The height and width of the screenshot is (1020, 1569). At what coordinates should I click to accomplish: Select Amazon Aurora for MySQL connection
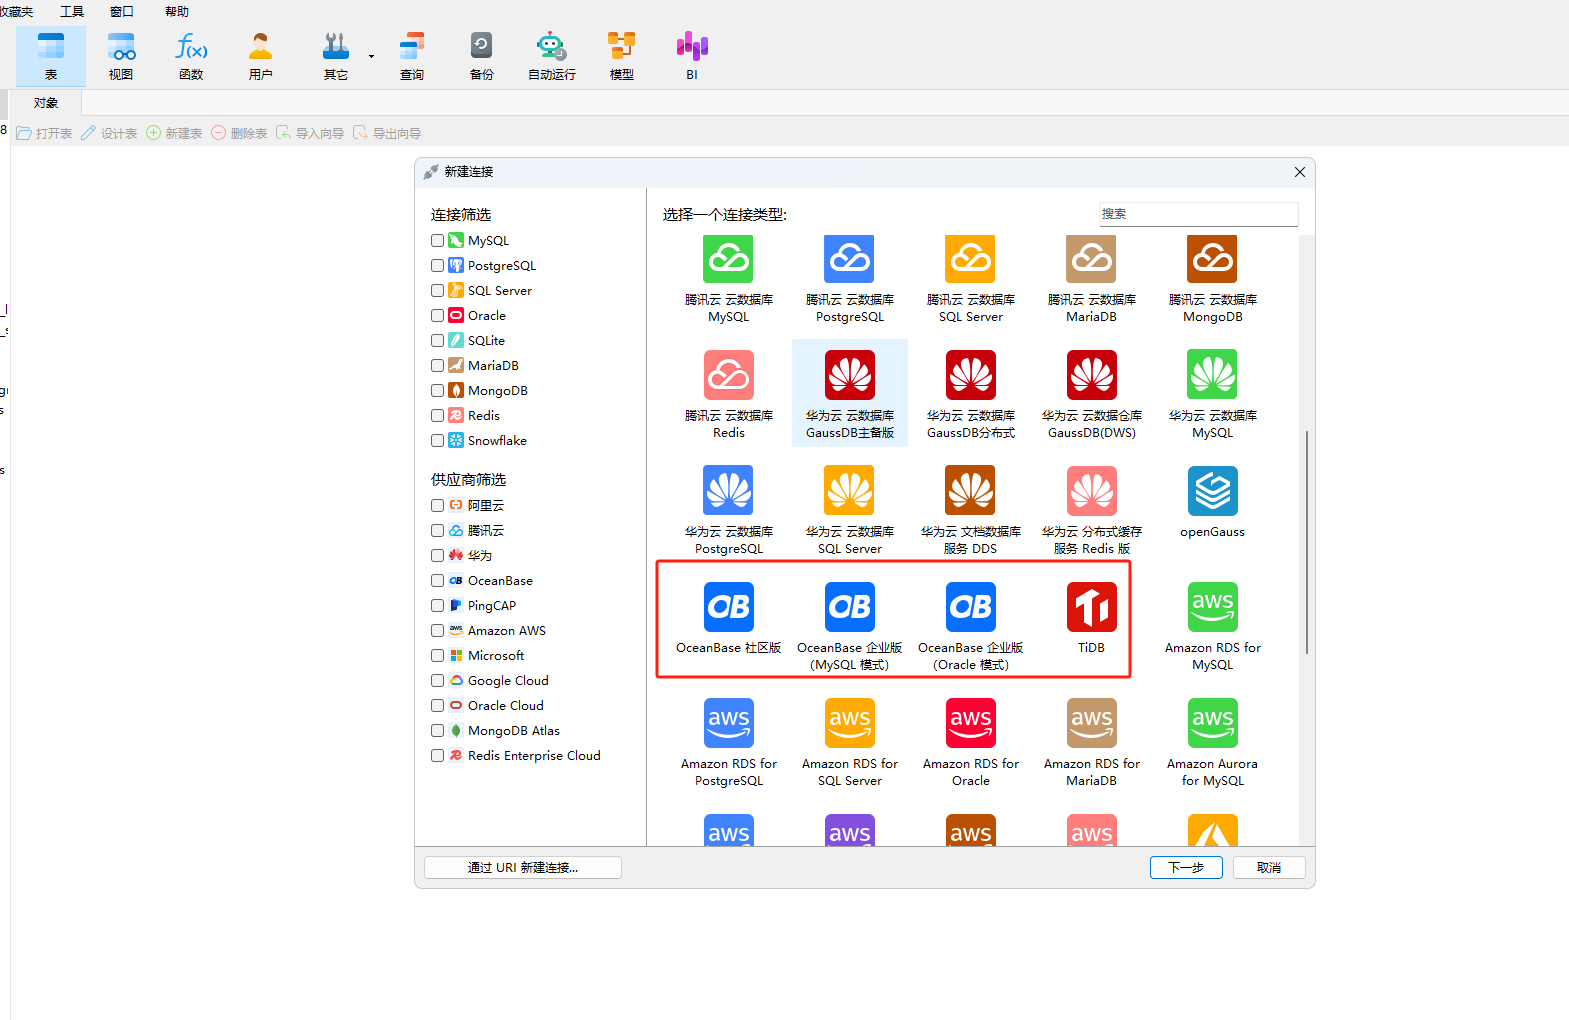(x=1213, y=742)
